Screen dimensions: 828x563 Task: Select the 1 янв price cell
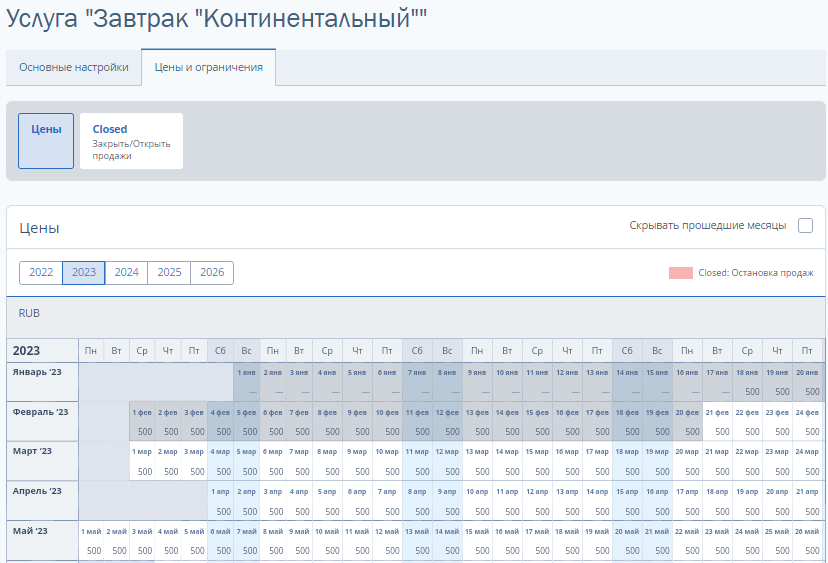(x=247, y=382)
